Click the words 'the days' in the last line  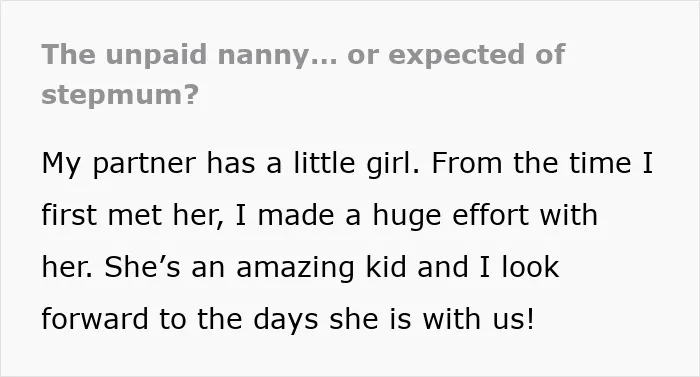coord(258,320)
